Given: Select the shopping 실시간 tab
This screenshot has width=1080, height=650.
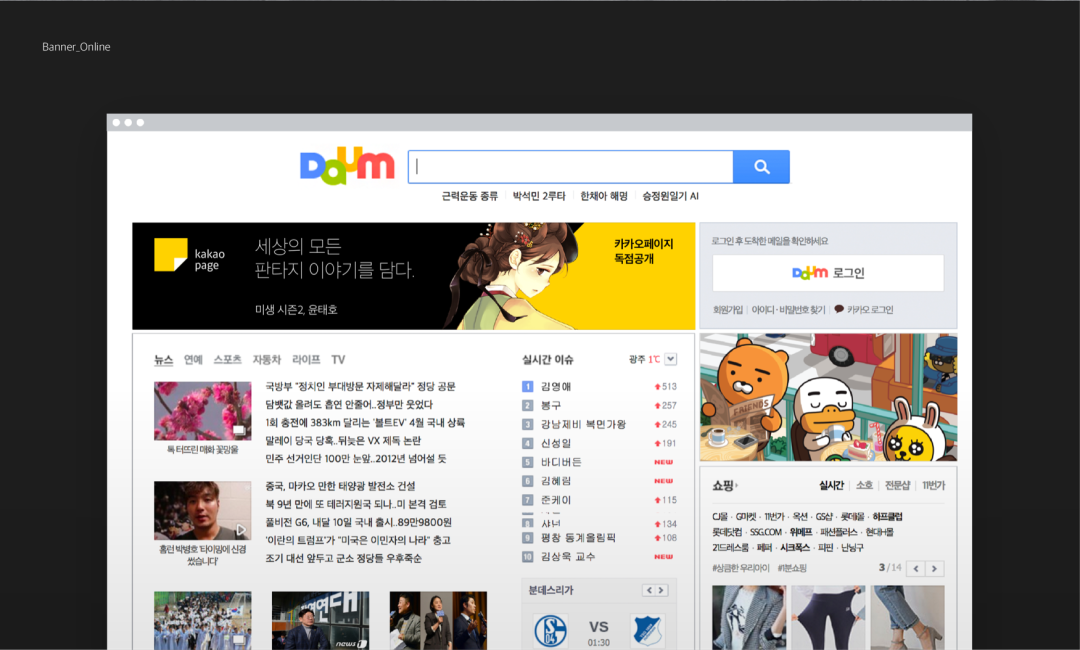Looking at the screenshot, I should 831,485.
